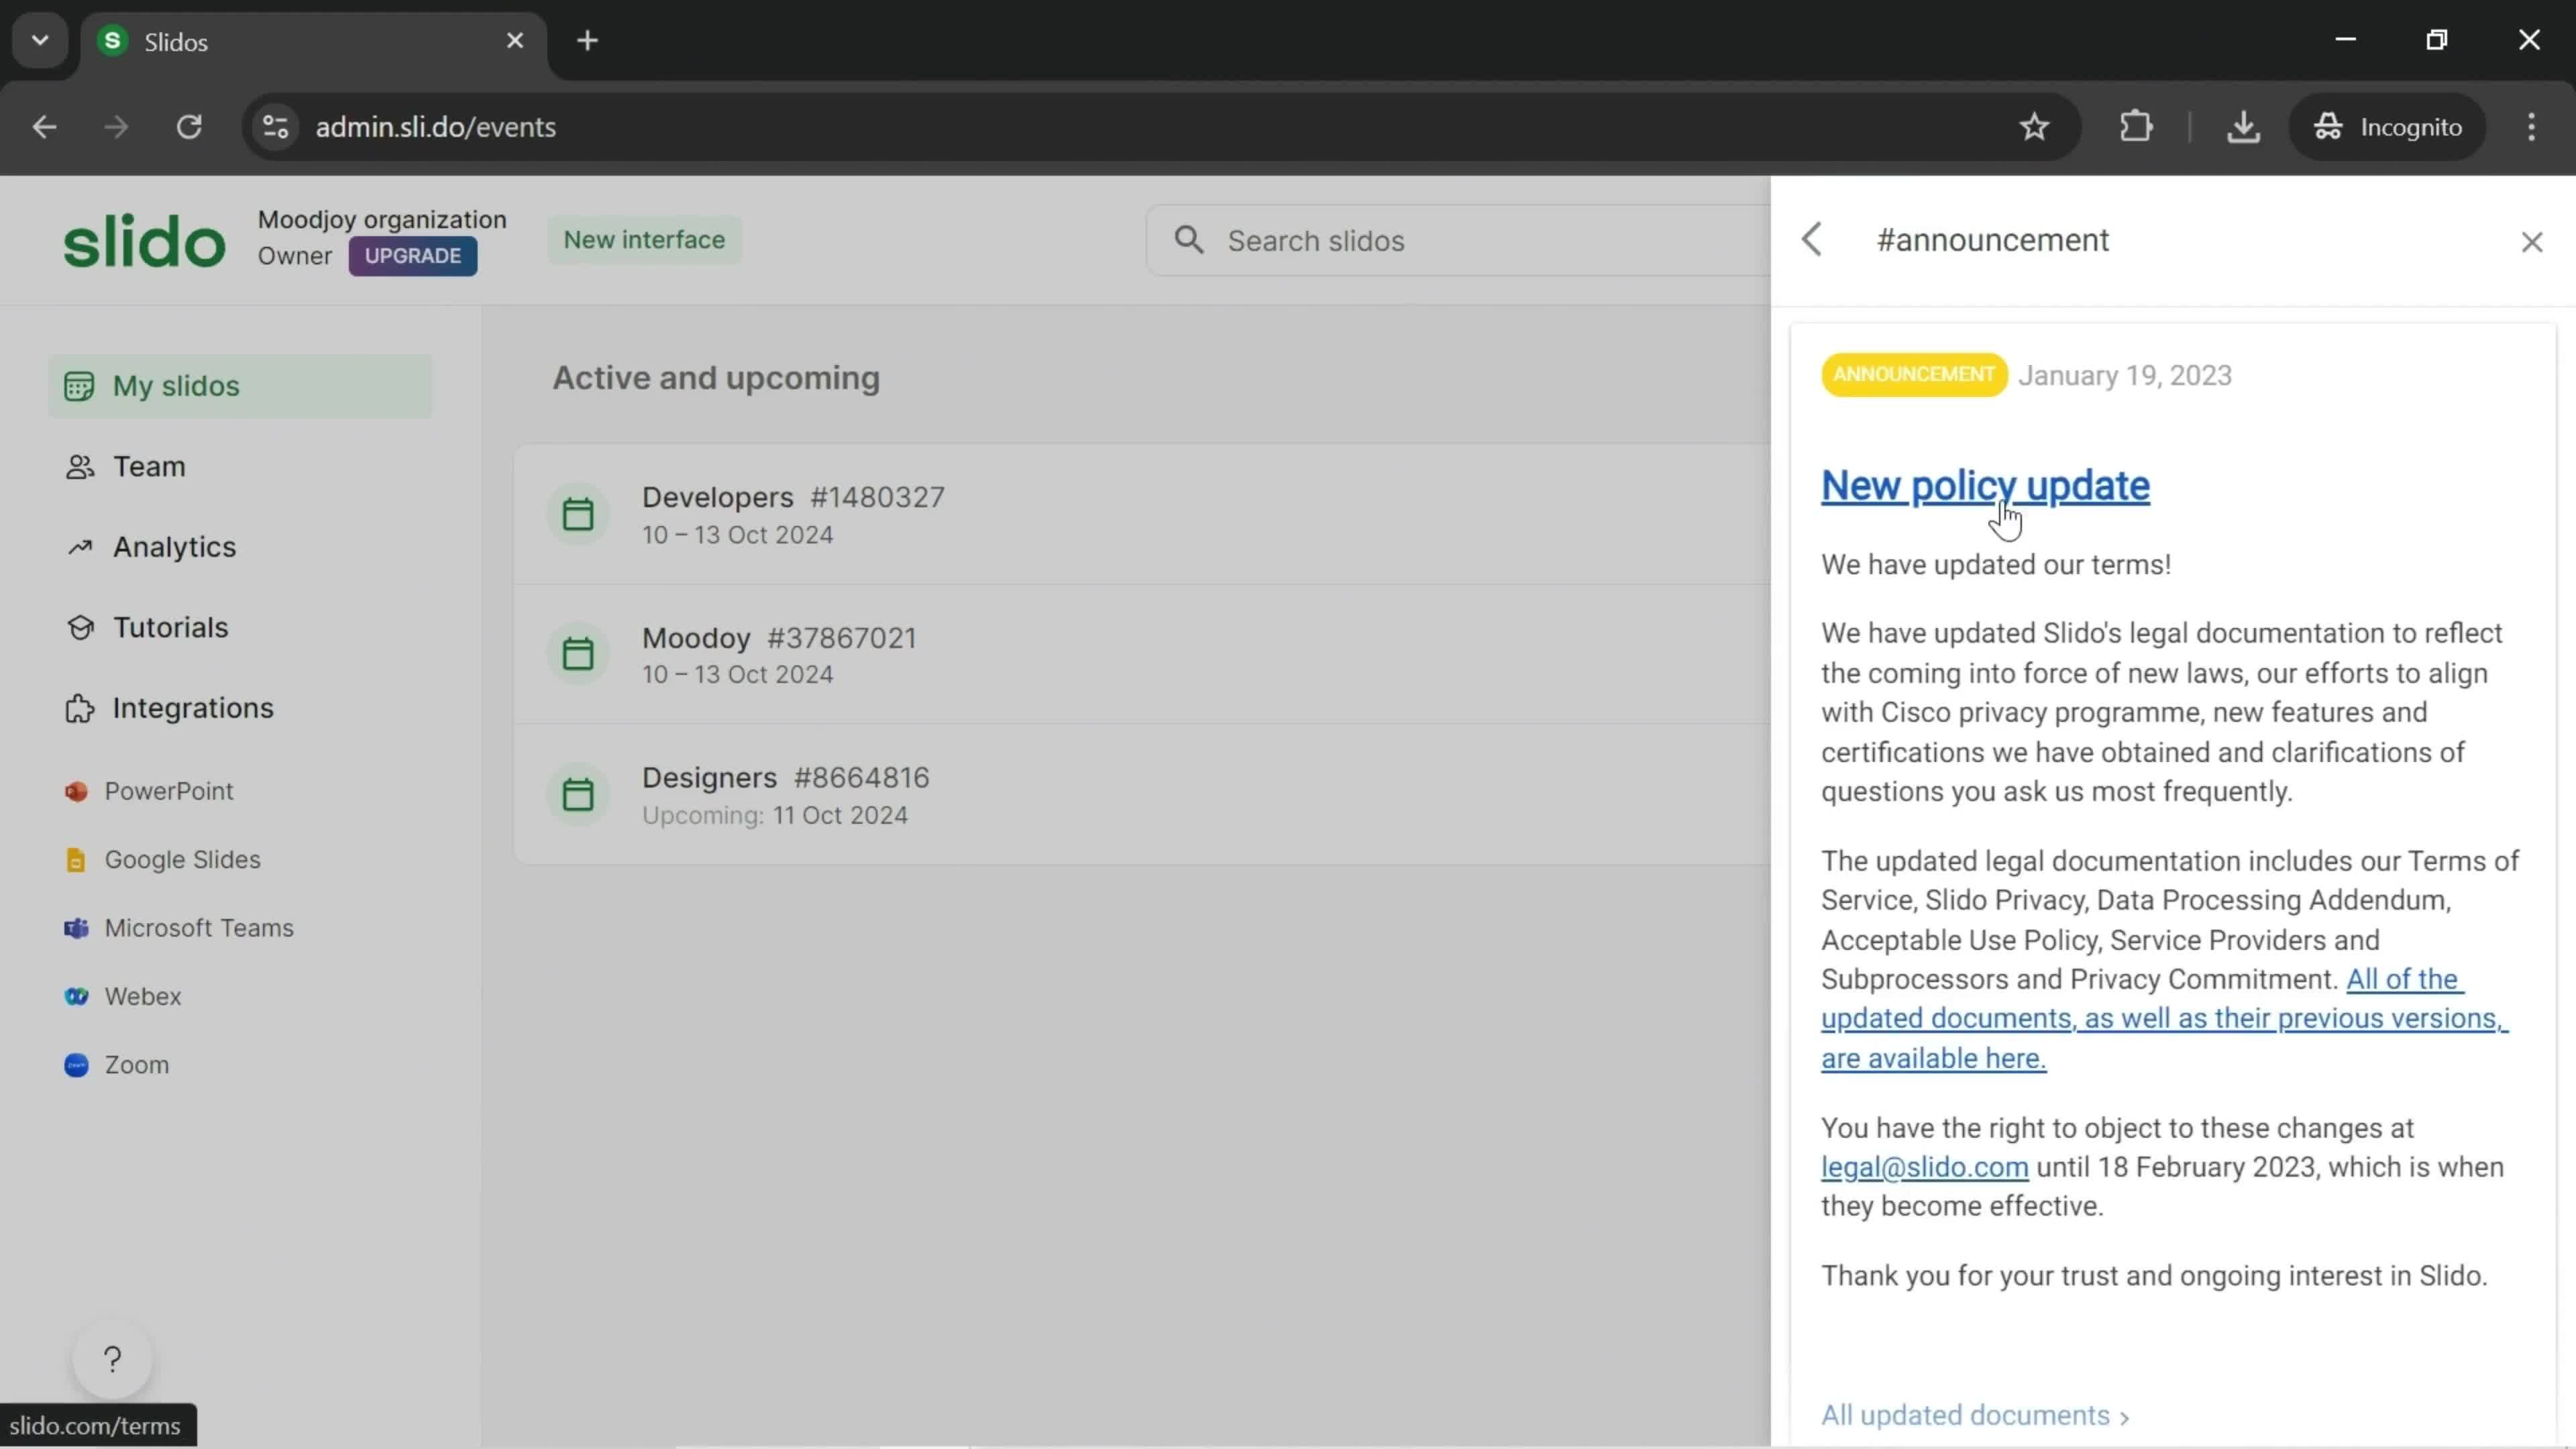
Task: Click the address bar URL
Action: pyautogui.click(x=436, y=127)
